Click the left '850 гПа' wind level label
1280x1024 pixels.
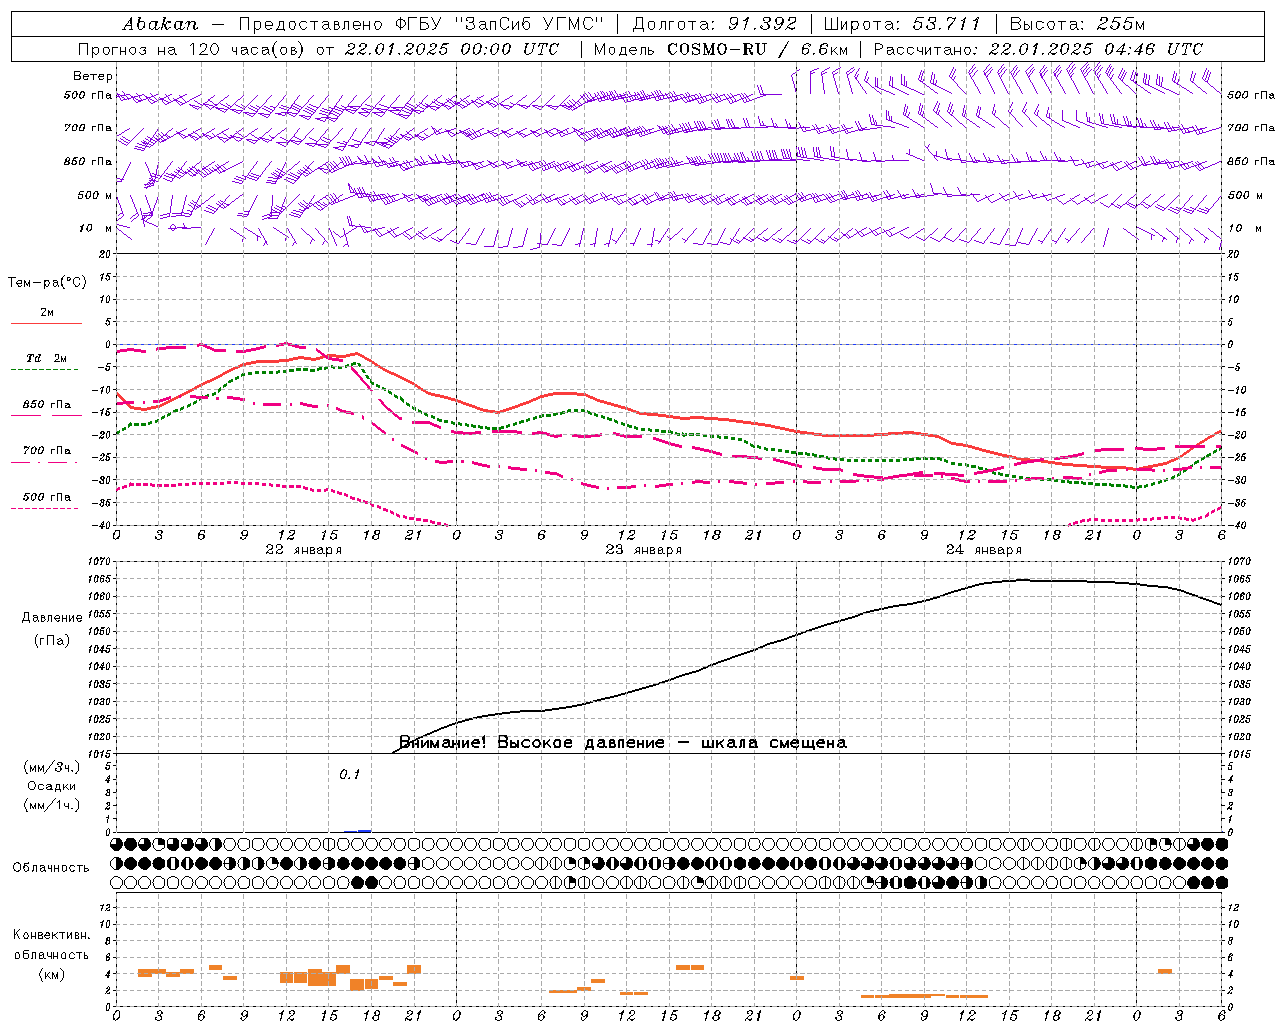click(88, 161)
